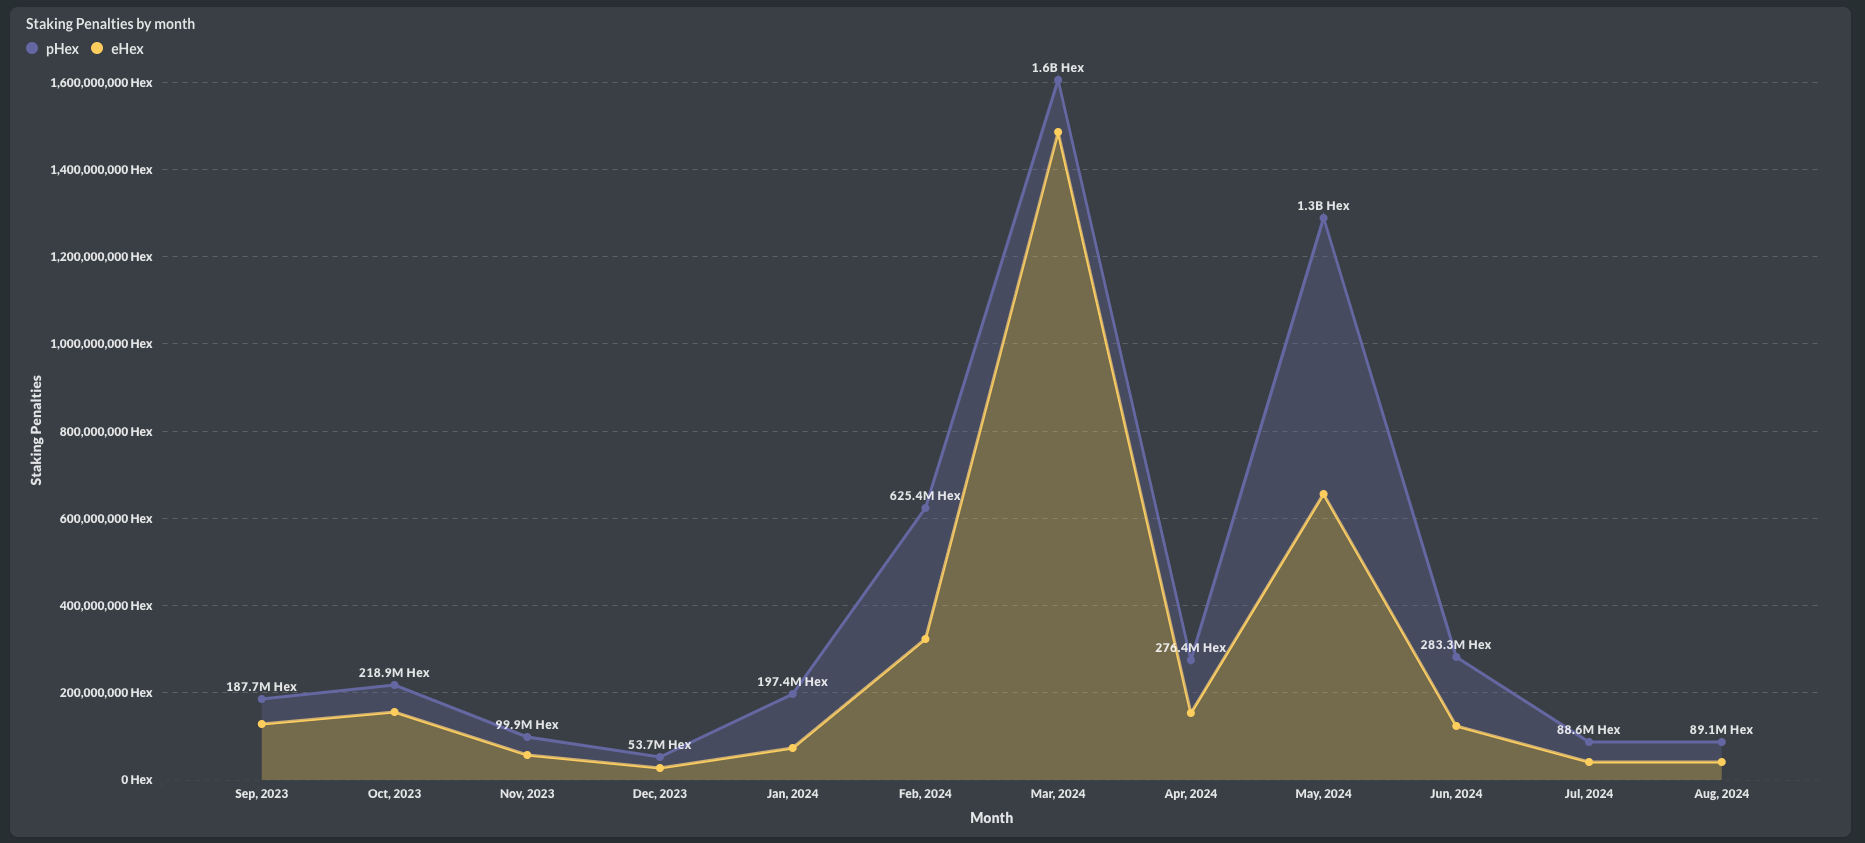The width and height of the screenshot is (1865, 843).
Task: Click the Sep, 2023 x-axis label
Action: pos(261,794)
